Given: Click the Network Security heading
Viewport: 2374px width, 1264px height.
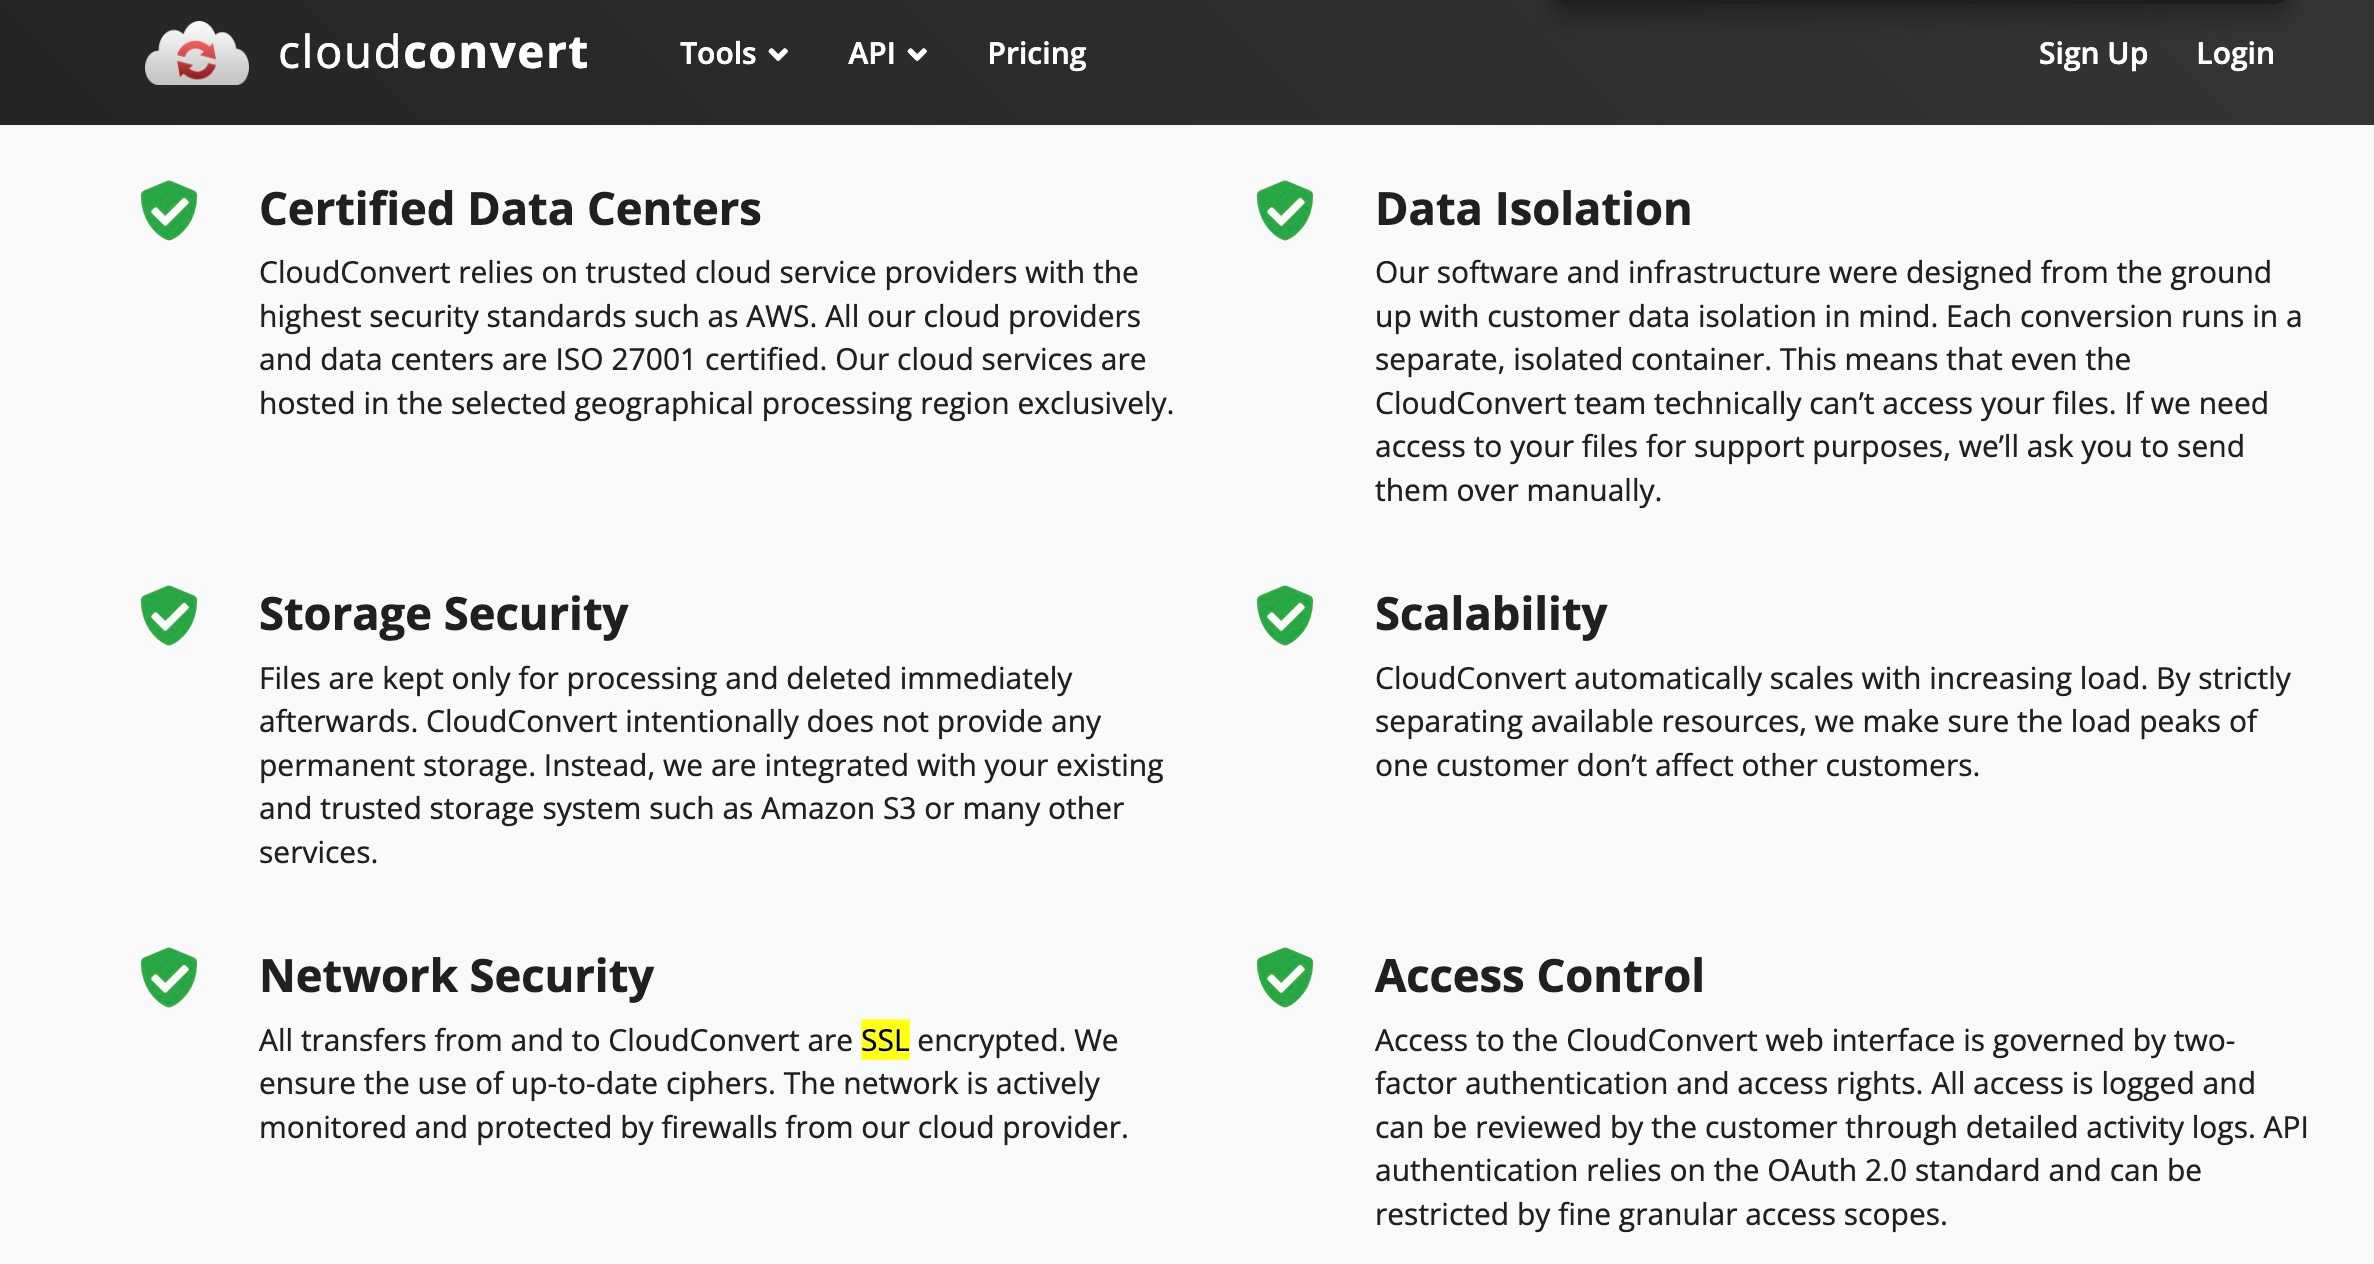Looking at the screenshot, I should pos(456,976).
